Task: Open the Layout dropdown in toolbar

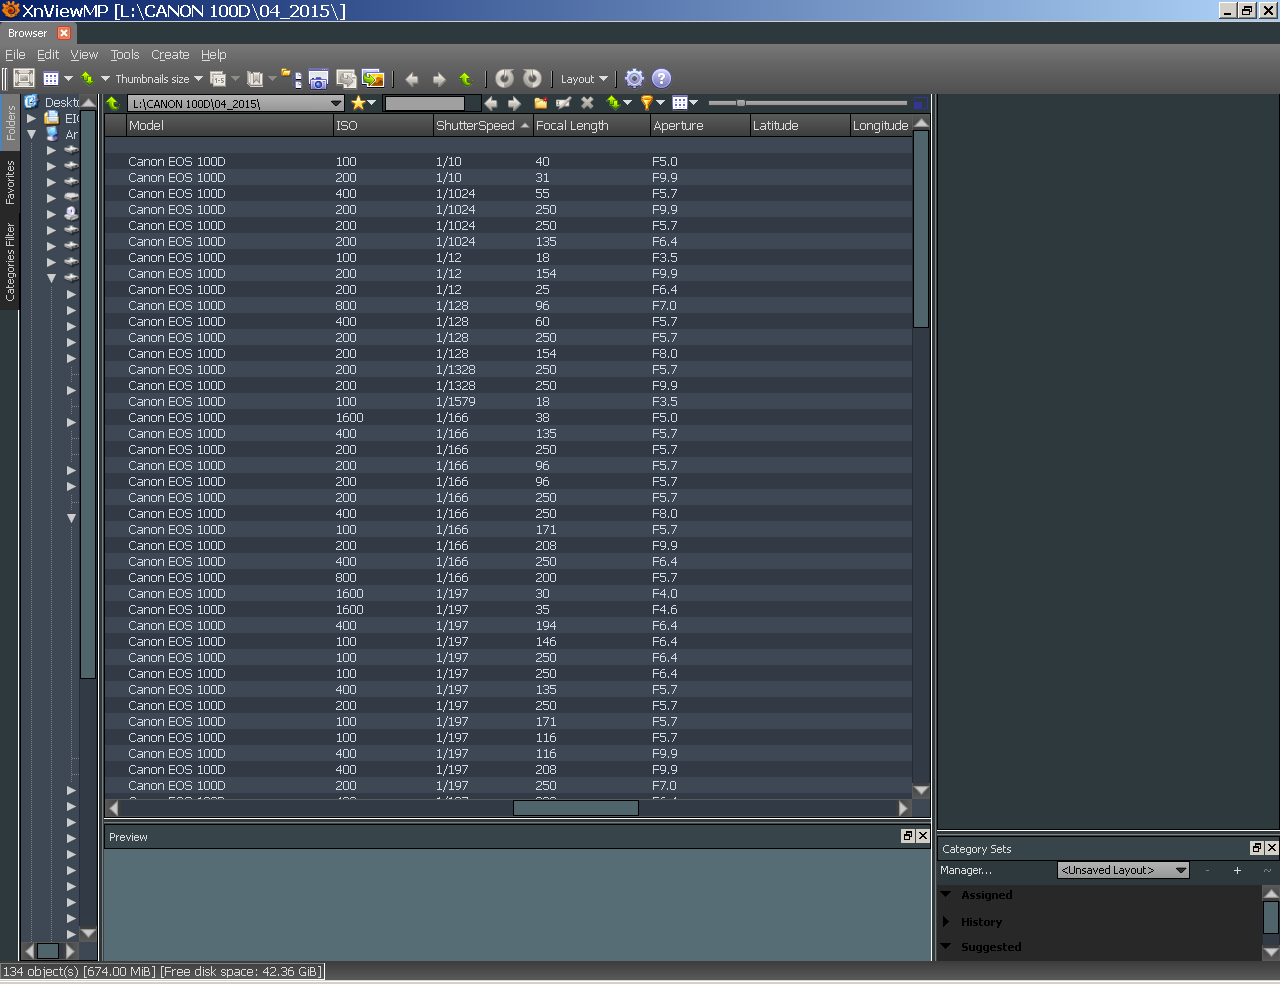Action: pos(584,79)
